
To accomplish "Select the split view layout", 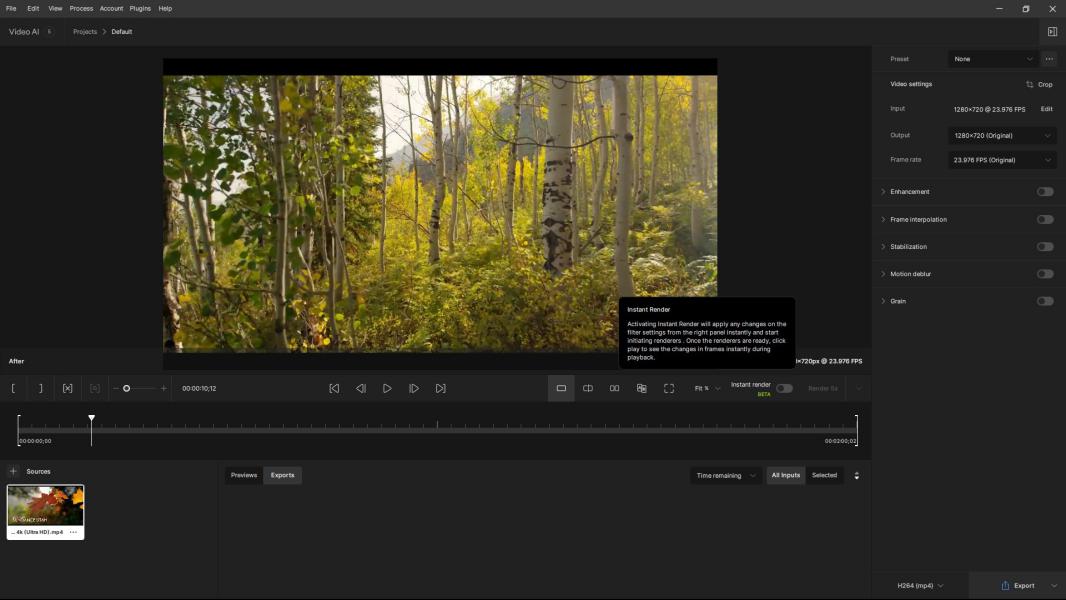I will pos(588,389).
